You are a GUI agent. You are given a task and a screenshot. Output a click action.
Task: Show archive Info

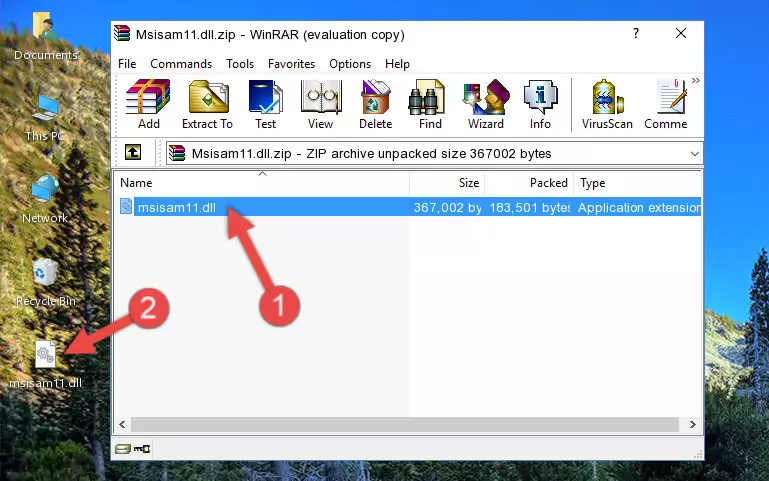(540, 104)
